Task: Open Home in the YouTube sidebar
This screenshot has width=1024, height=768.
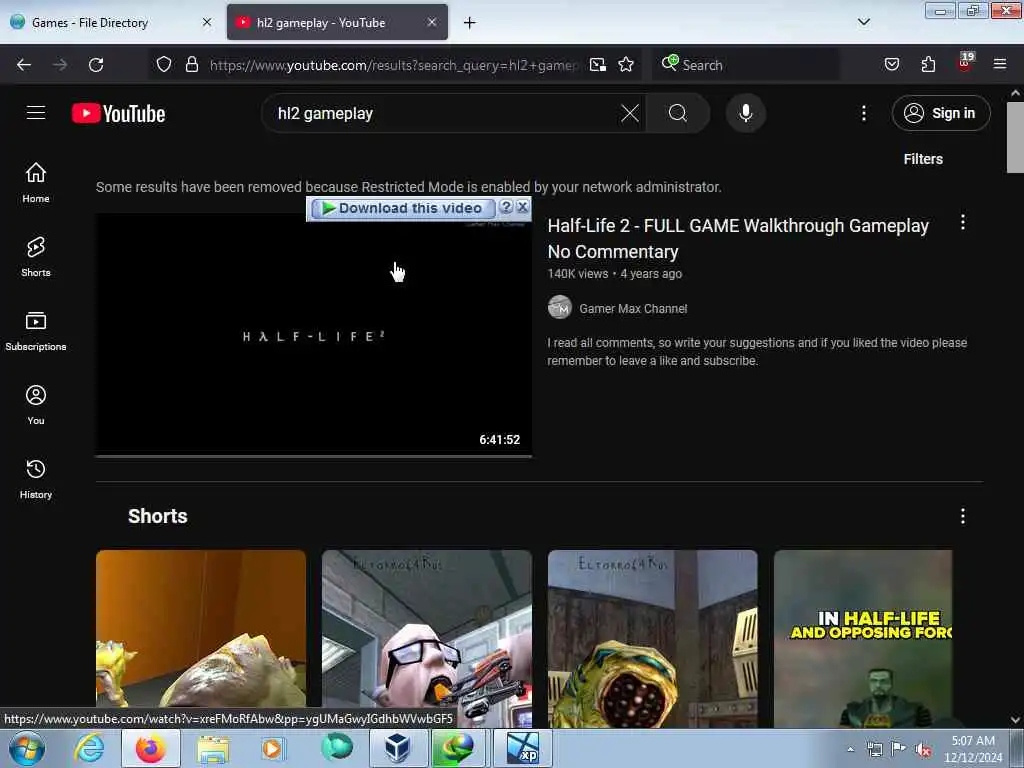Action: (x=36, y=182)
